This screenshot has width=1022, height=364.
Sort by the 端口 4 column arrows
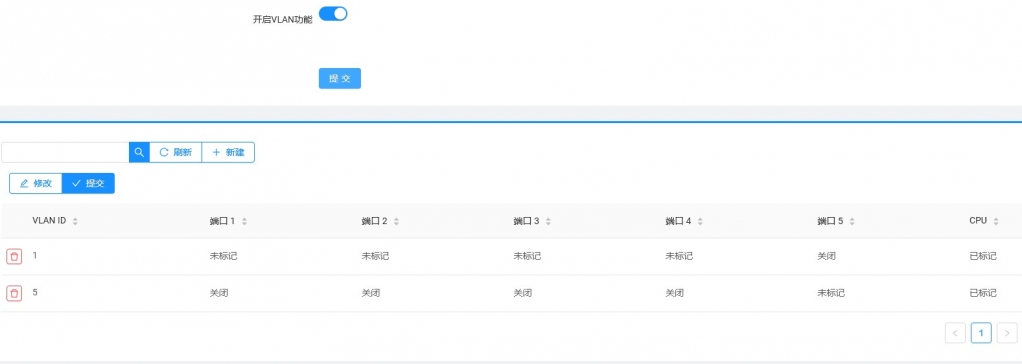[700, 221]
